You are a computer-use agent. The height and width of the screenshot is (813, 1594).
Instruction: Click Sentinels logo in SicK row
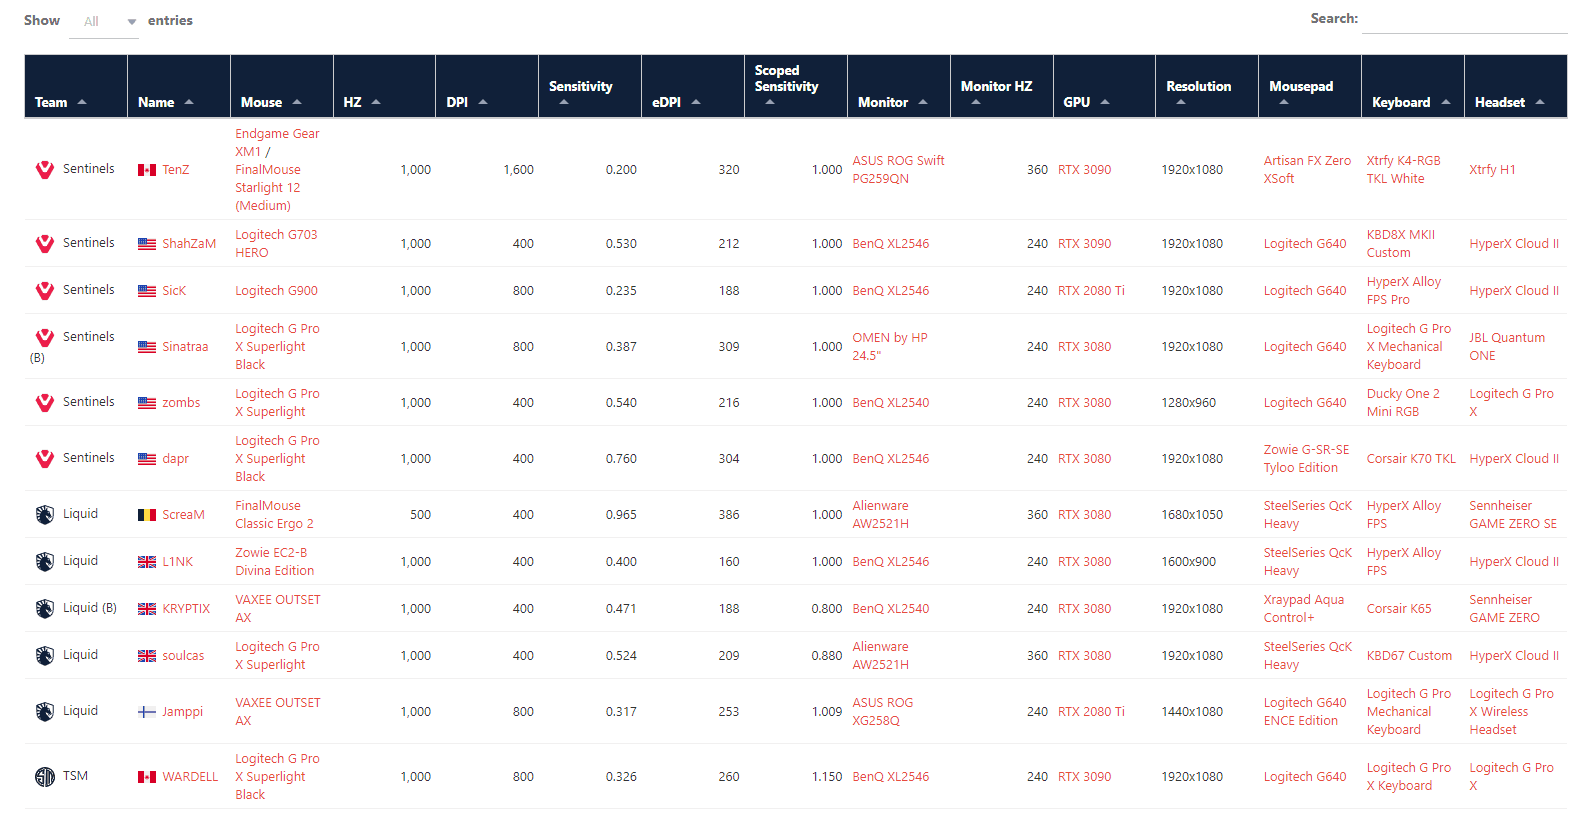(45, 291)
